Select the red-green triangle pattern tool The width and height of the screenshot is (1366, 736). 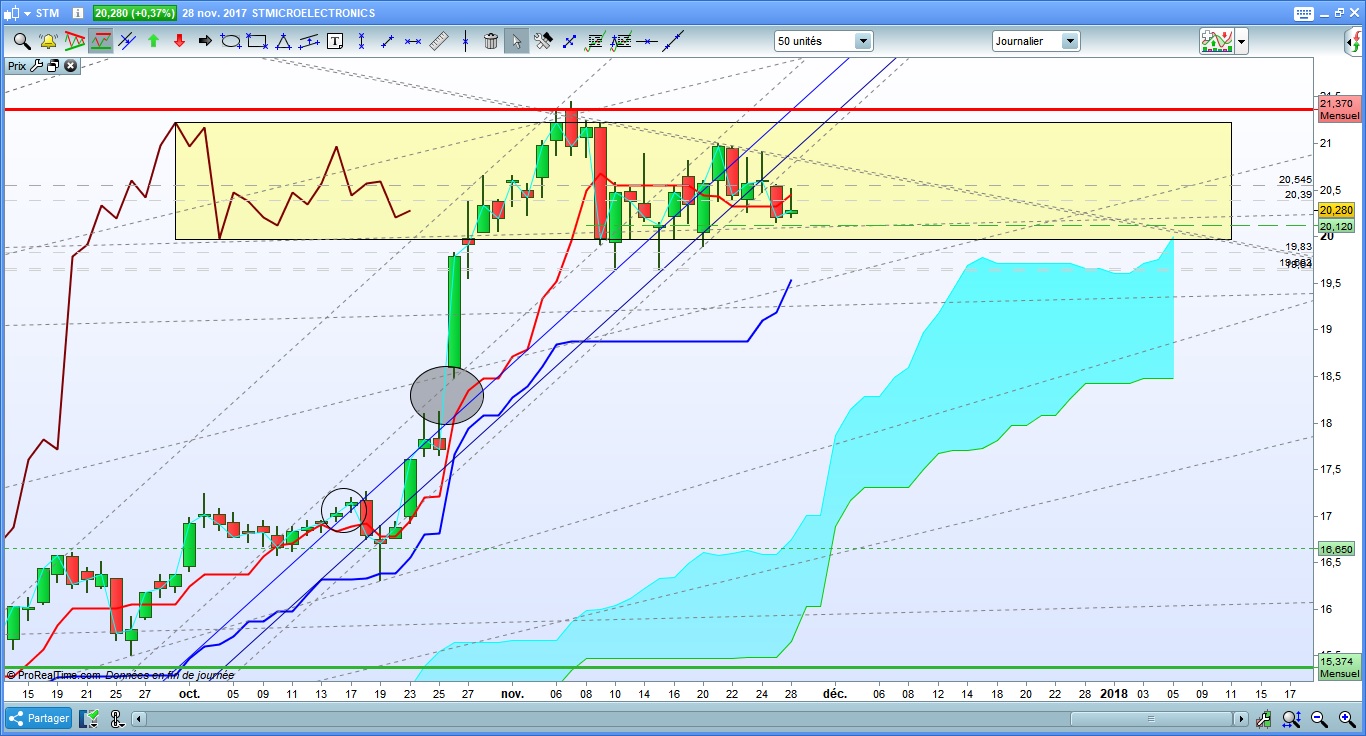pyautogui.click(x=74, y=41)
